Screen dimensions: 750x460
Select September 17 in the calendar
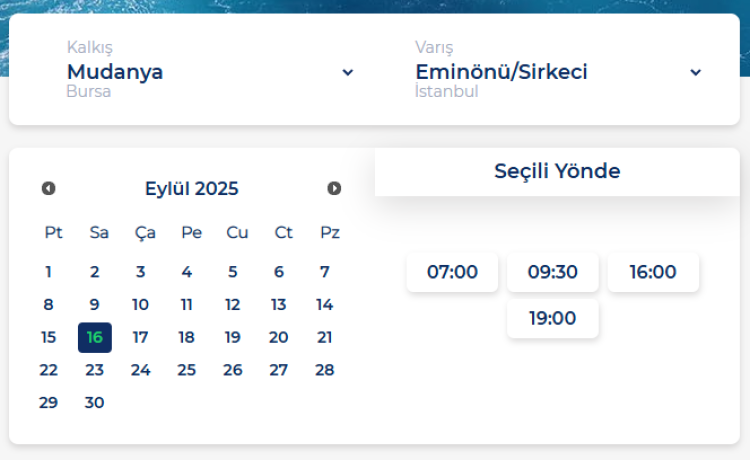[x=141, y=337]
